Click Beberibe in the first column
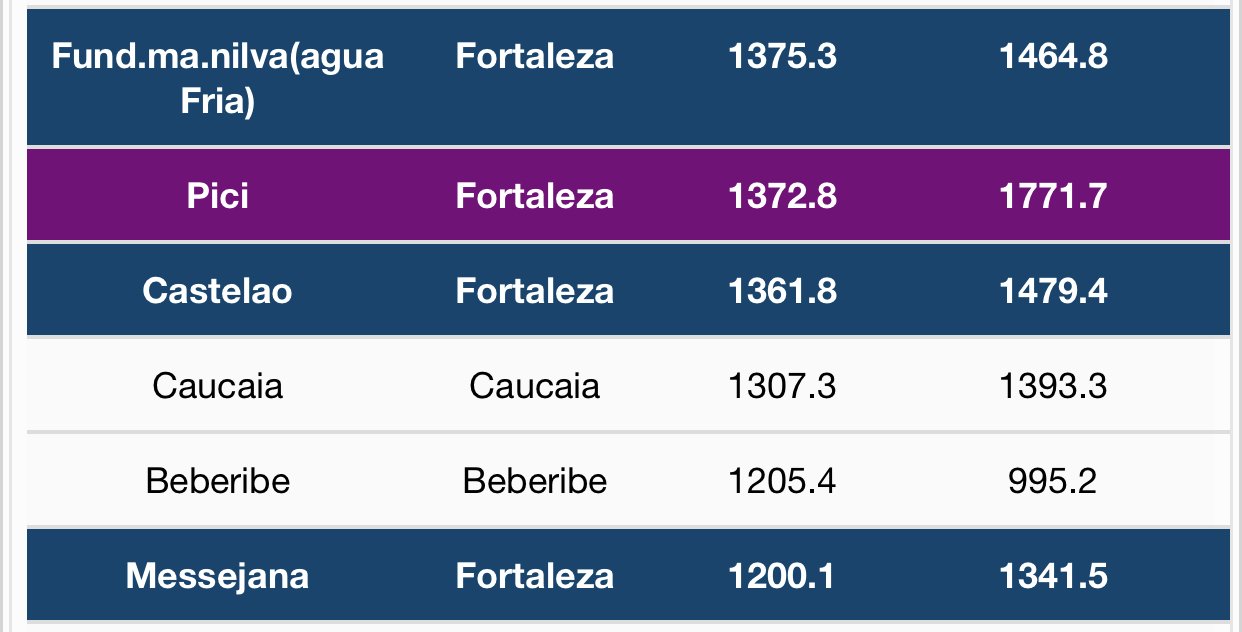Viewport: 1242px width, 632px height. (217, 481)
